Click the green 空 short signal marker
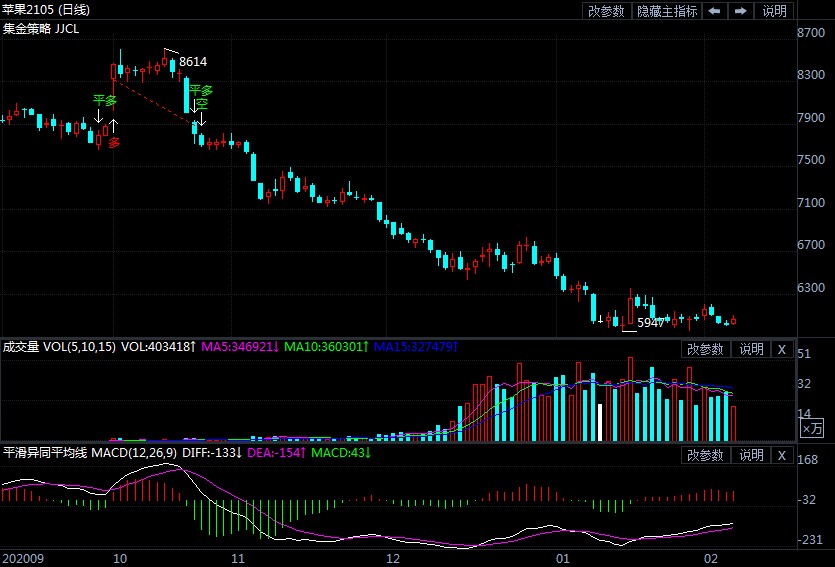 201,104
